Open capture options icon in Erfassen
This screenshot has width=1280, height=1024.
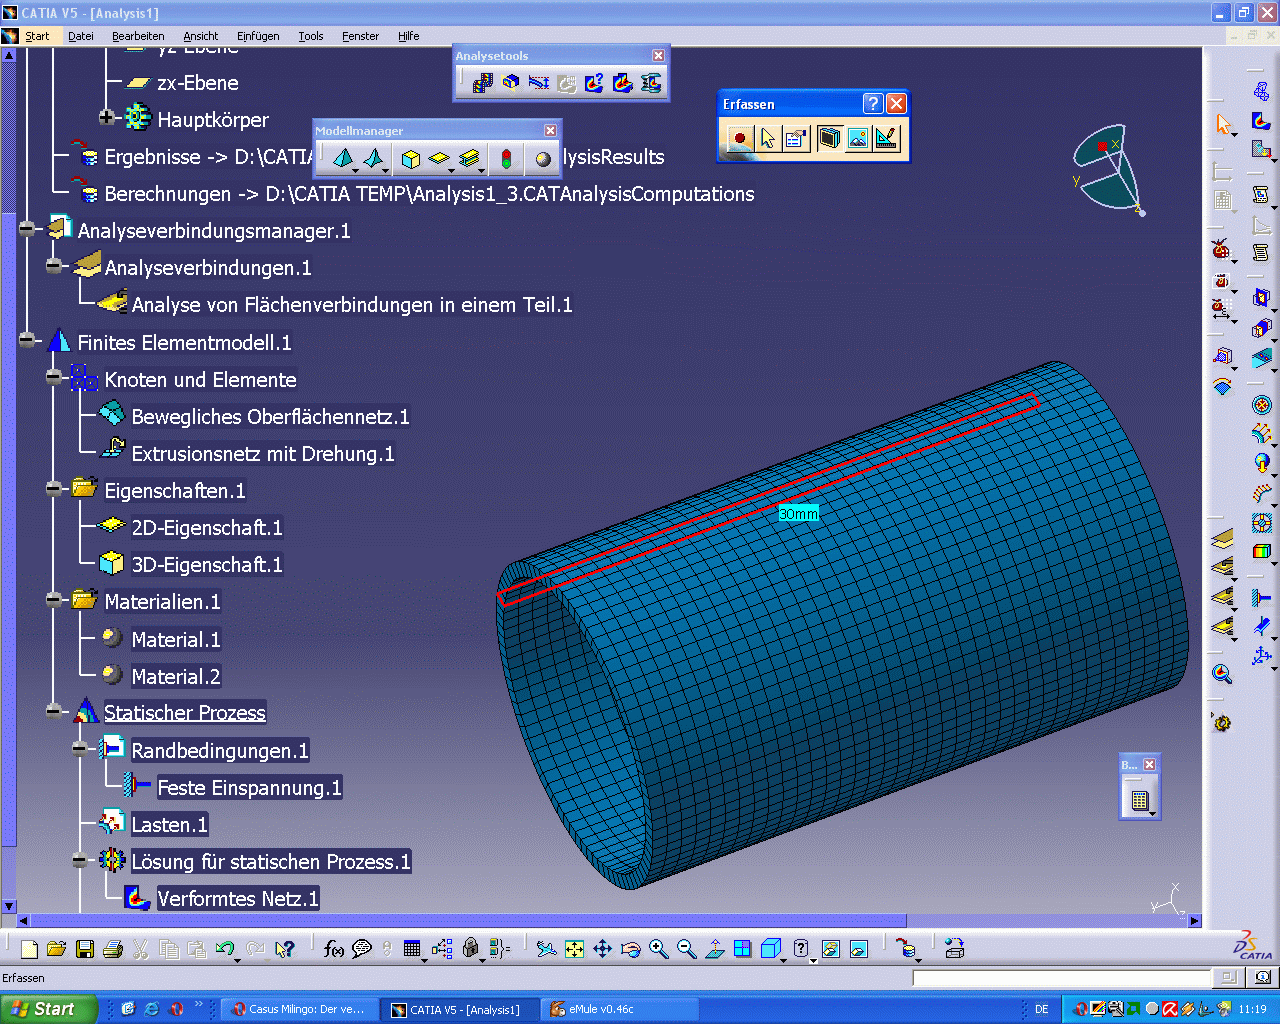coord(796,138)
